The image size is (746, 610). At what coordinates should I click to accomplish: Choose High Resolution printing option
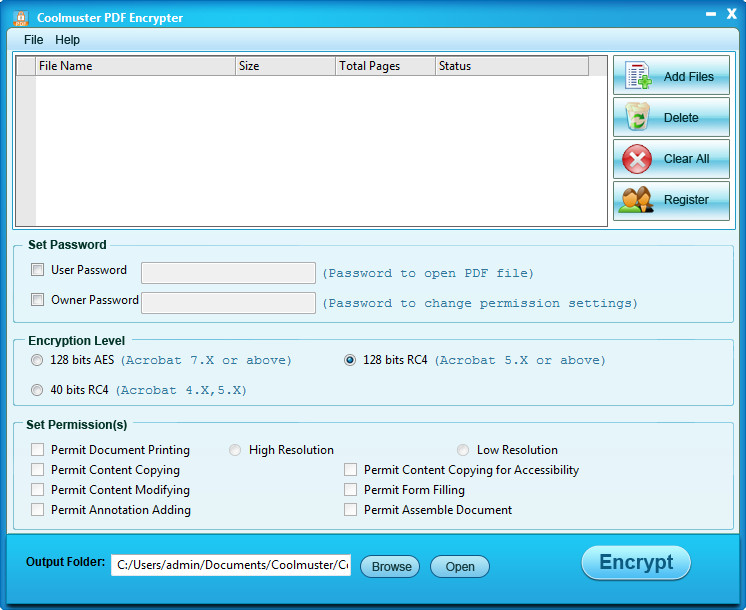(x=235, y=450)
